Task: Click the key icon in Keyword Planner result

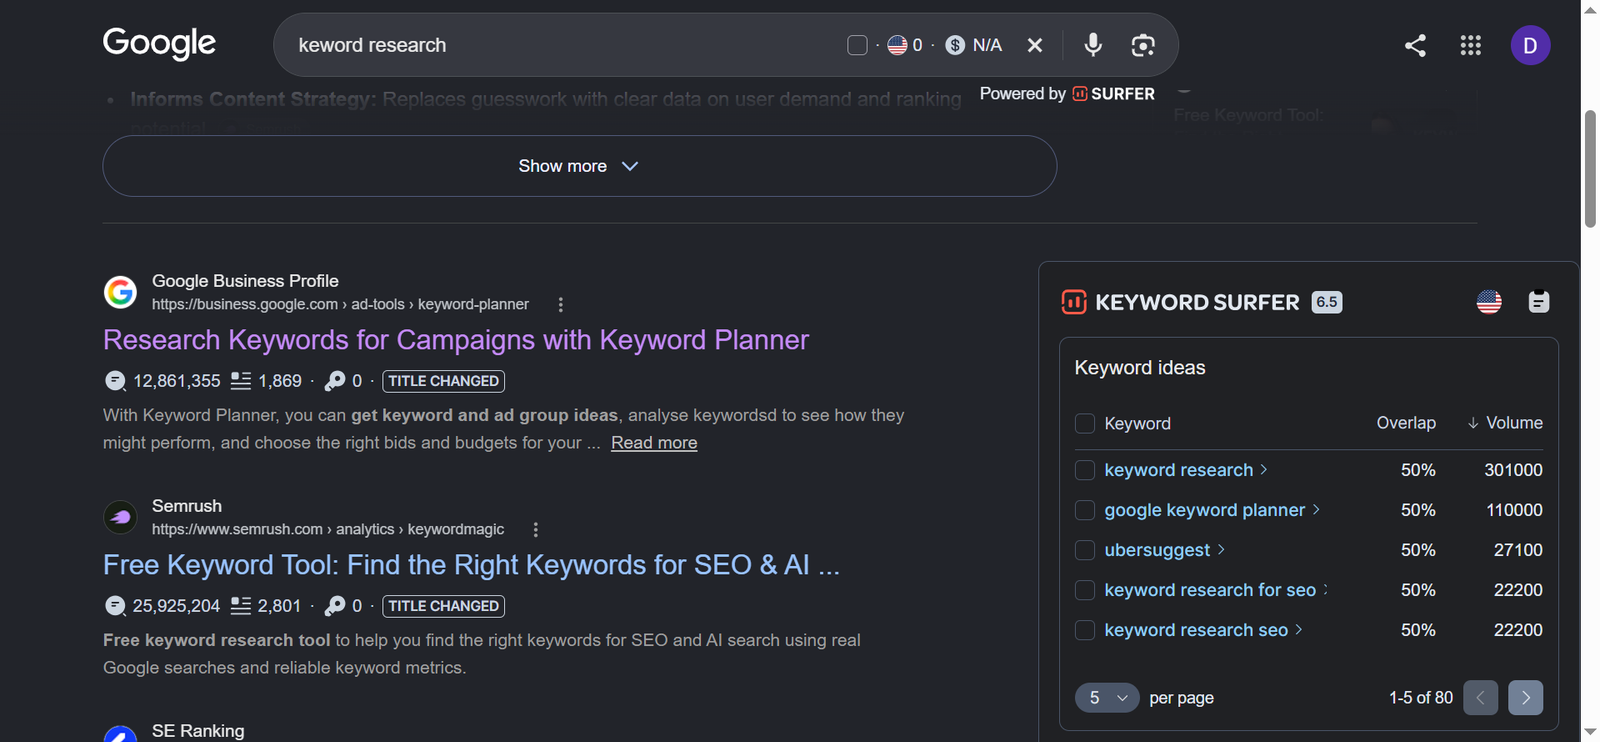Action: click(335, 381)
